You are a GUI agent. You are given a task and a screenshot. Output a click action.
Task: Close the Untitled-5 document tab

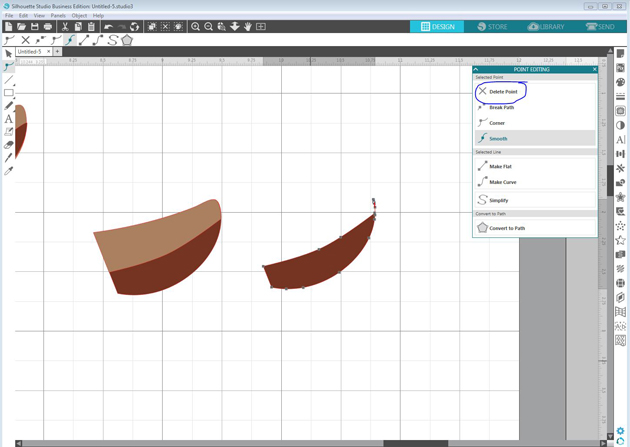point(48,52)
